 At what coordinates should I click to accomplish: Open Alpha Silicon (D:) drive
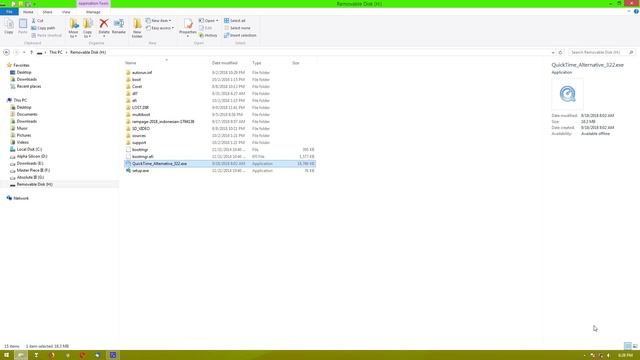pos(32,156)
